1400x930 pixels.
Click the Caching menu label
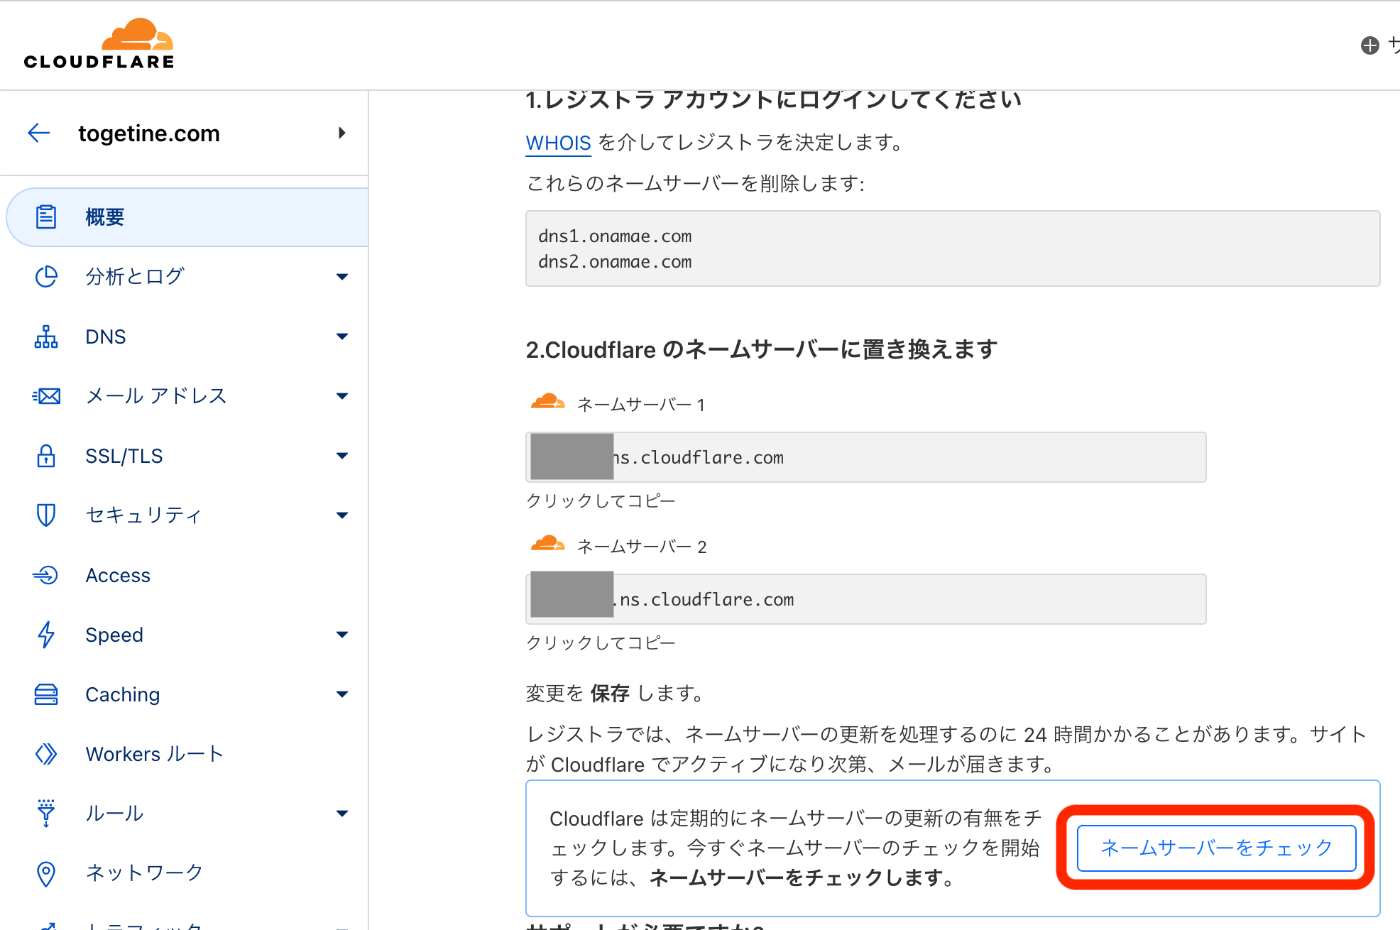[122, 694]
